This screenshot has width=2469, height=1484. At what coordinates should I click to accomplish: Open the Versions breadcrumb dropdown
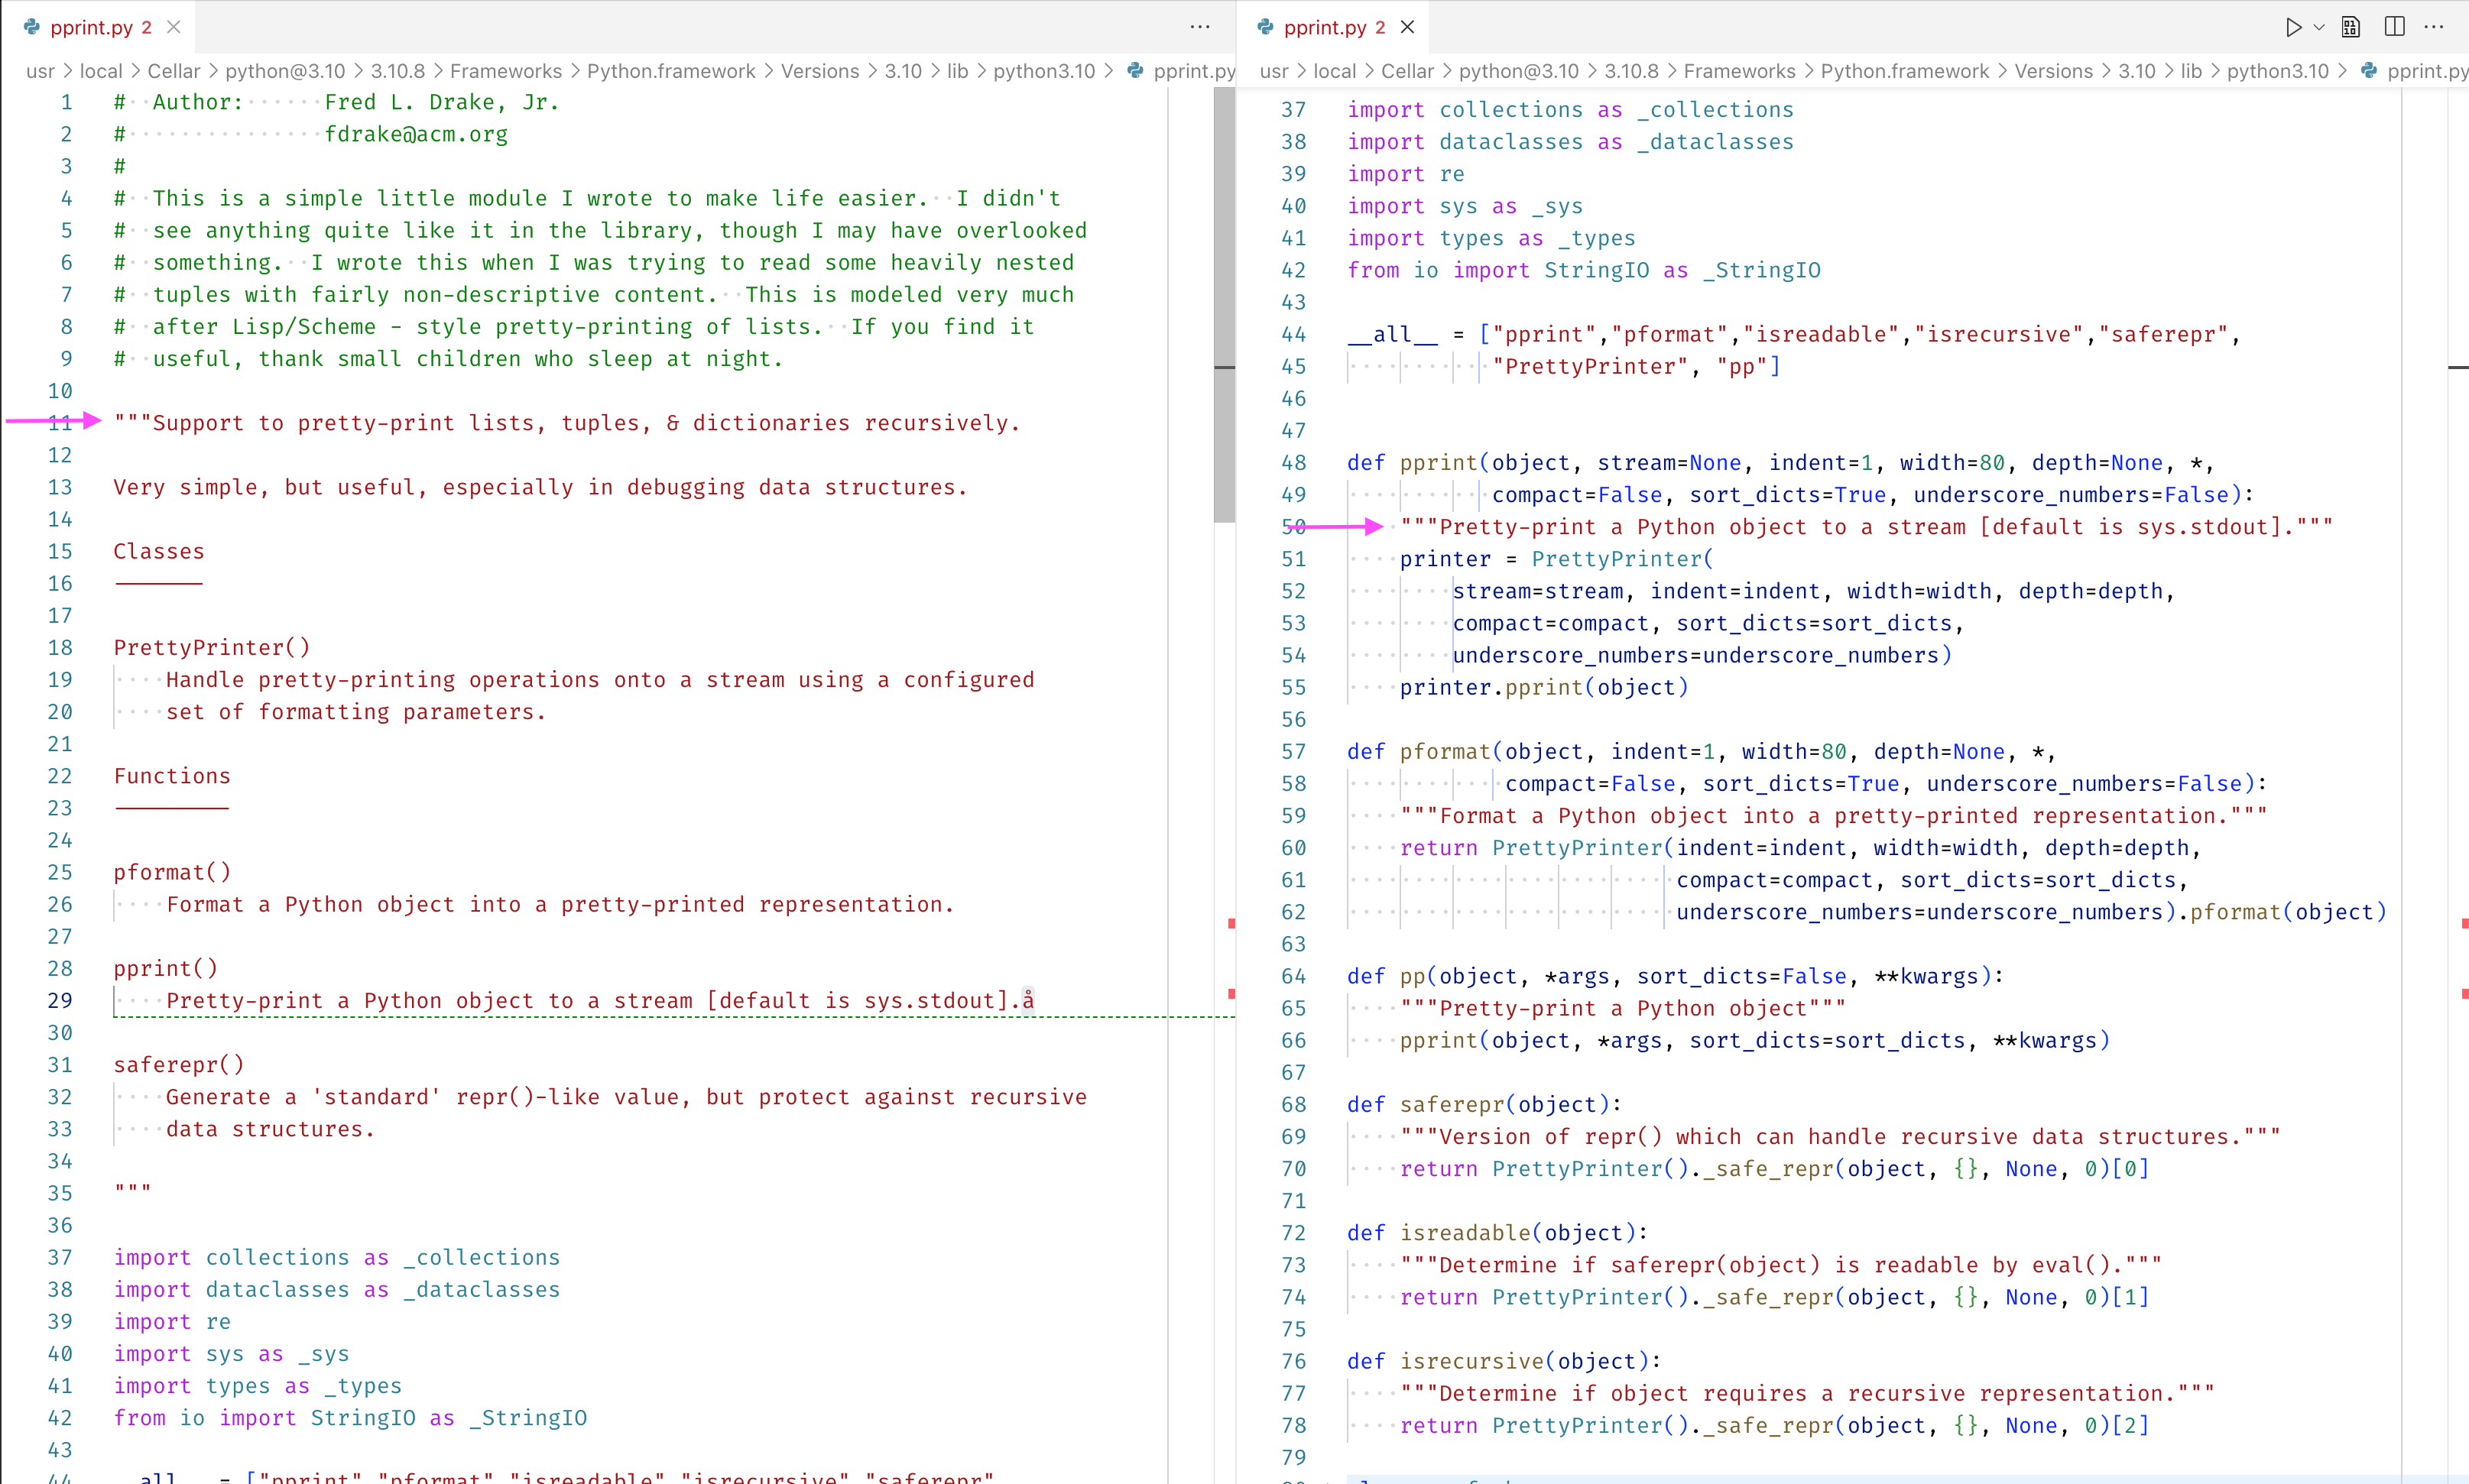click(2052, 71)
